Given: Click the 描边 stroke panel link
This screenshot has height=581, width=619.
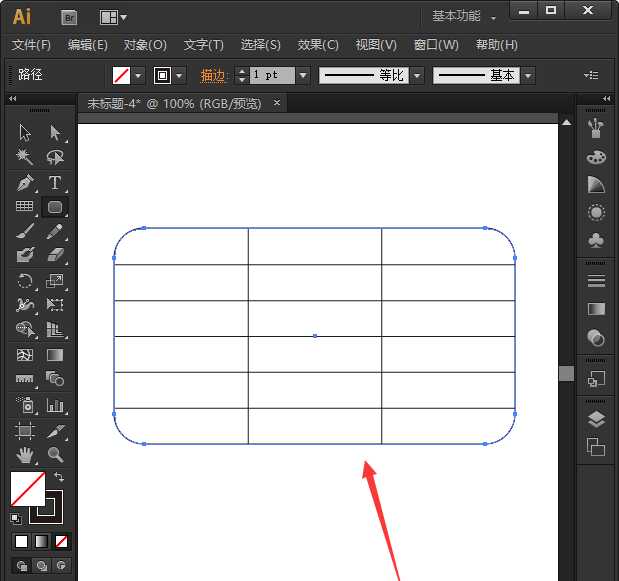Looking at the screenshot, I should tap(213, 75).
